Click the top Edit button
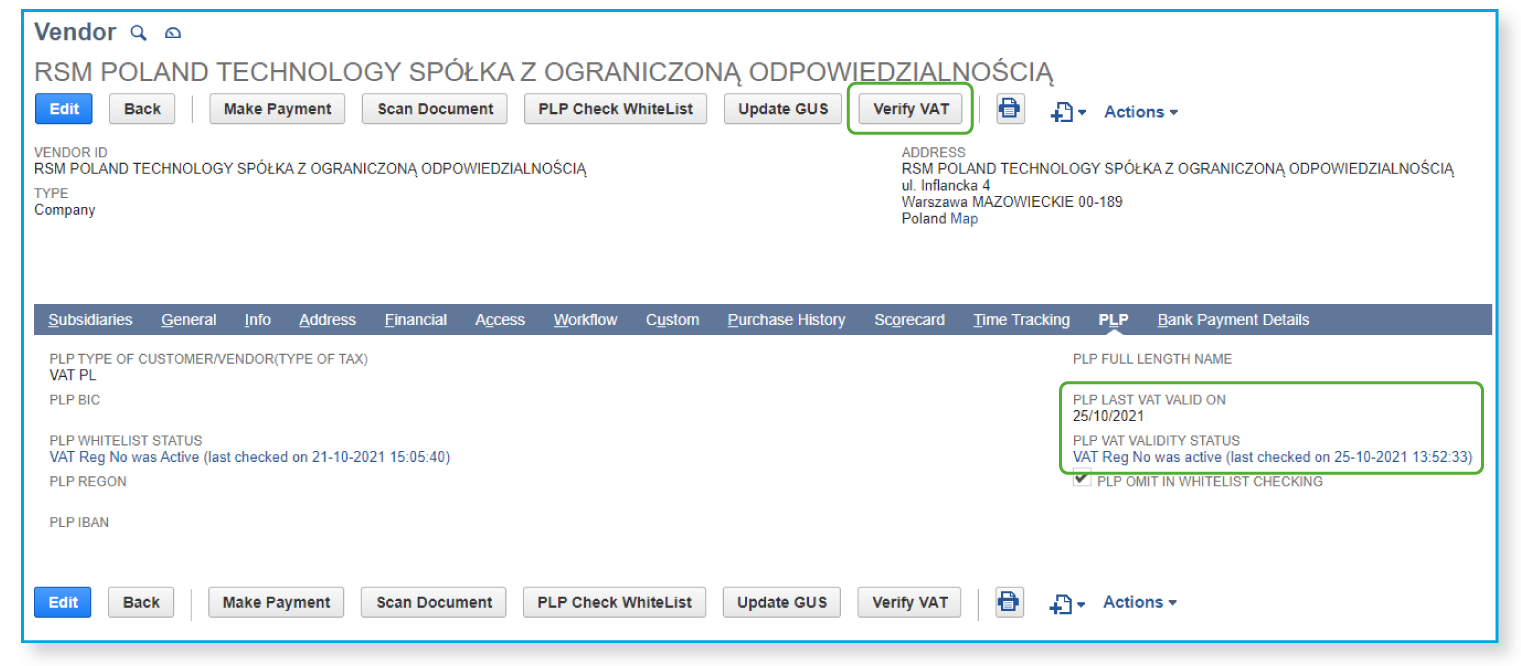Image resolution: width=1521 pixels, height=666 pixels. click(64, 109)
